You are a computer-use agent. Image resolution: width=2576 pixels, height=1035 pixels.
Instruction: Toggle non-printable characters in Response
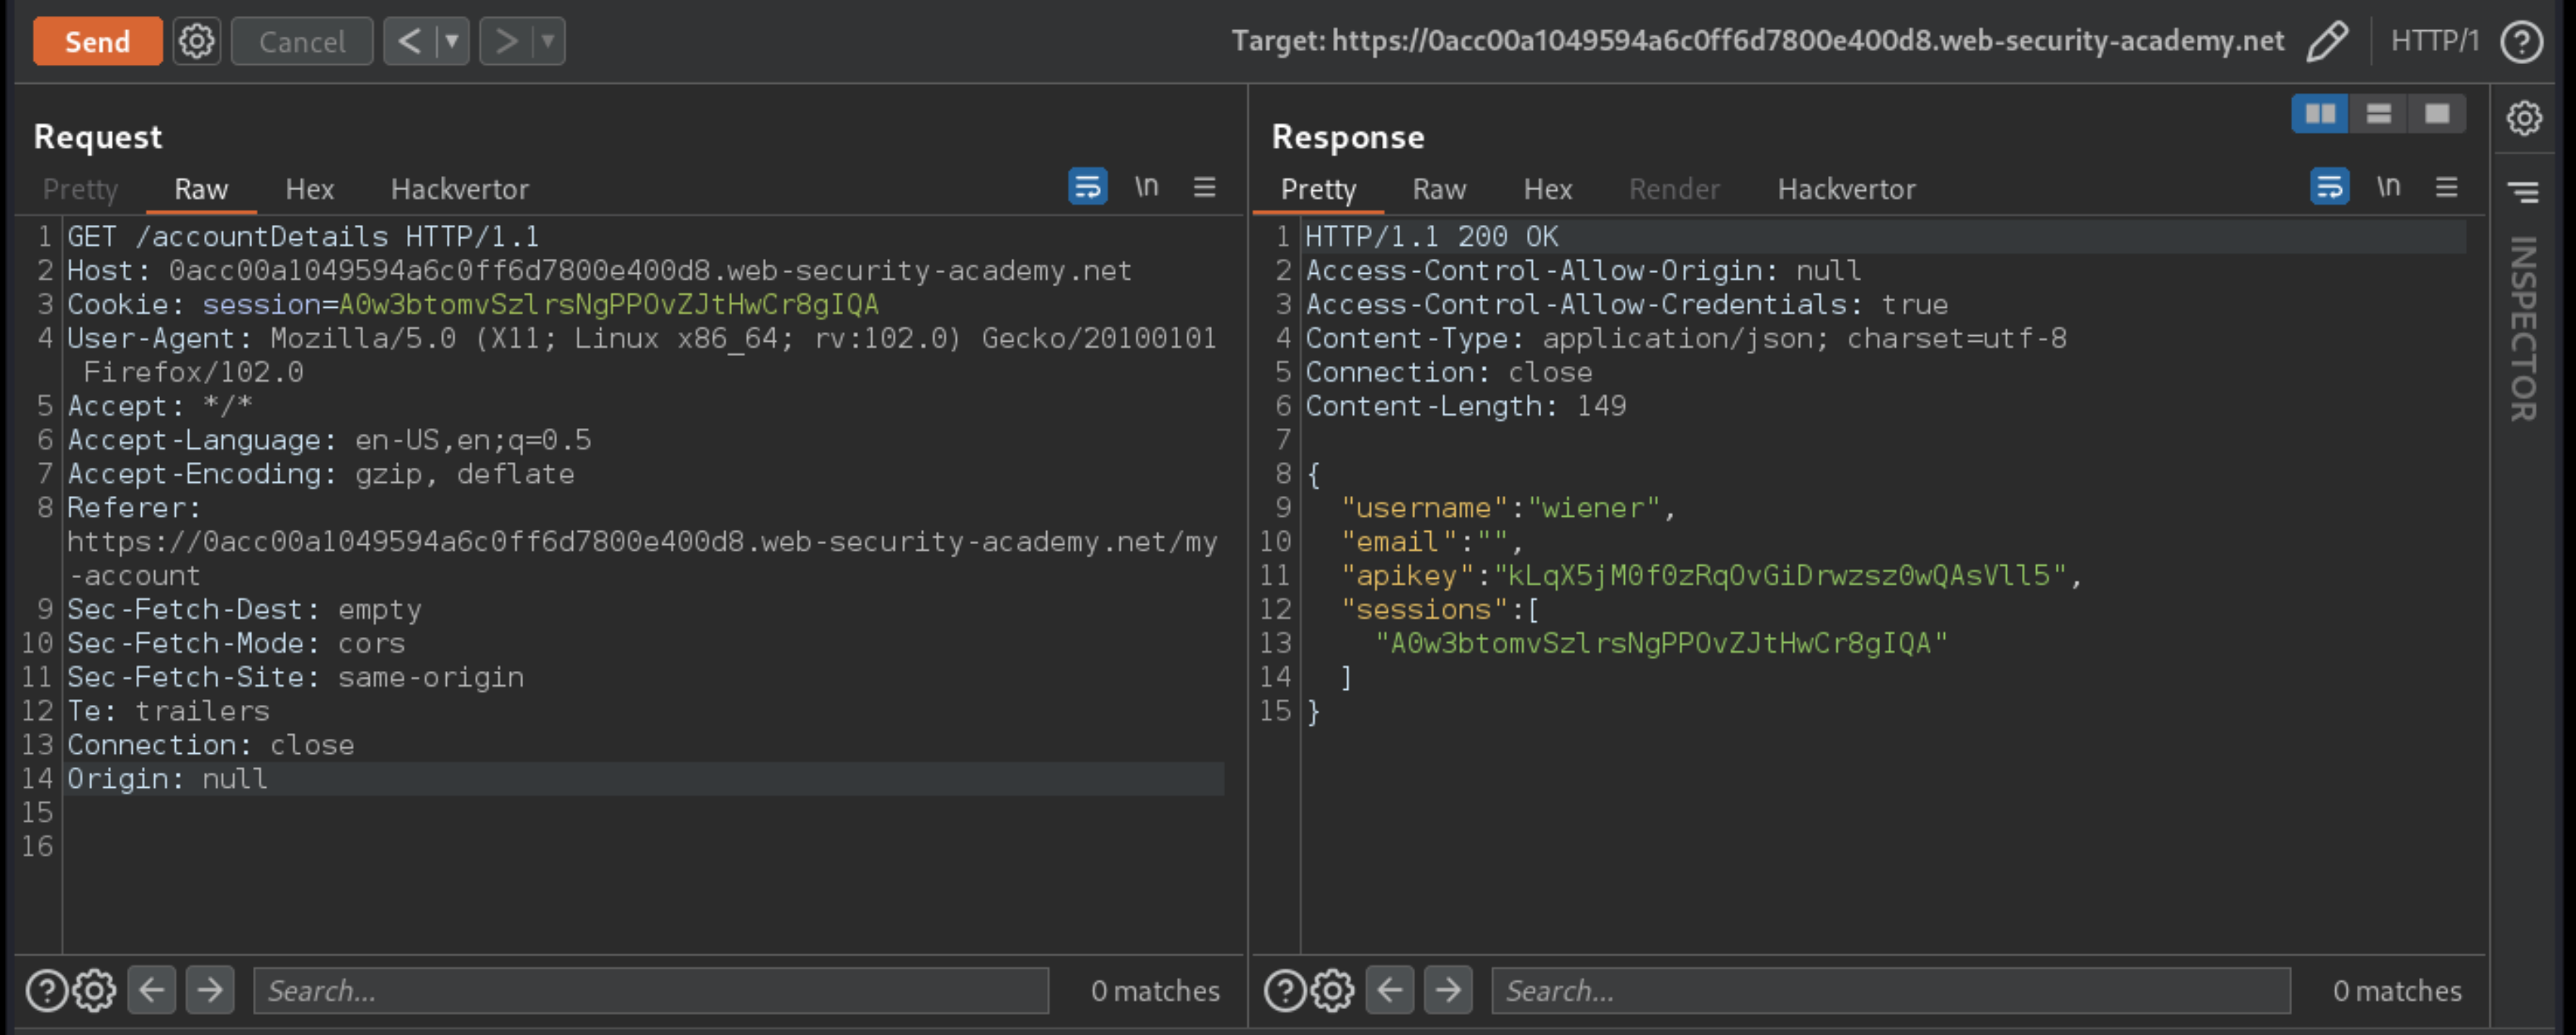[2388, 186]
